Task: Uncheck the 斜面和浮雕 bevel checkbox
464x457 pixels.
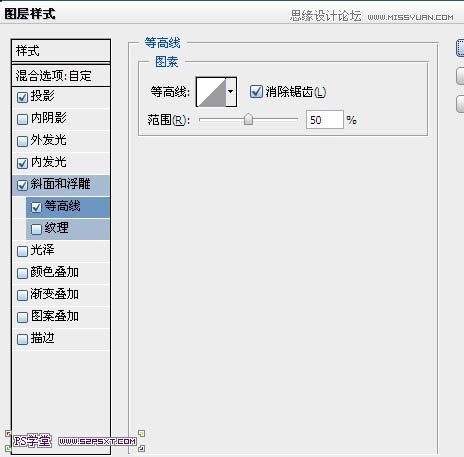Action: tap(22, 185)
